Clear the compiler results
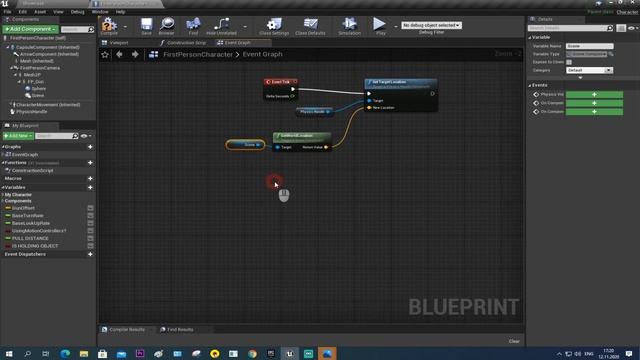 (514, 341)
